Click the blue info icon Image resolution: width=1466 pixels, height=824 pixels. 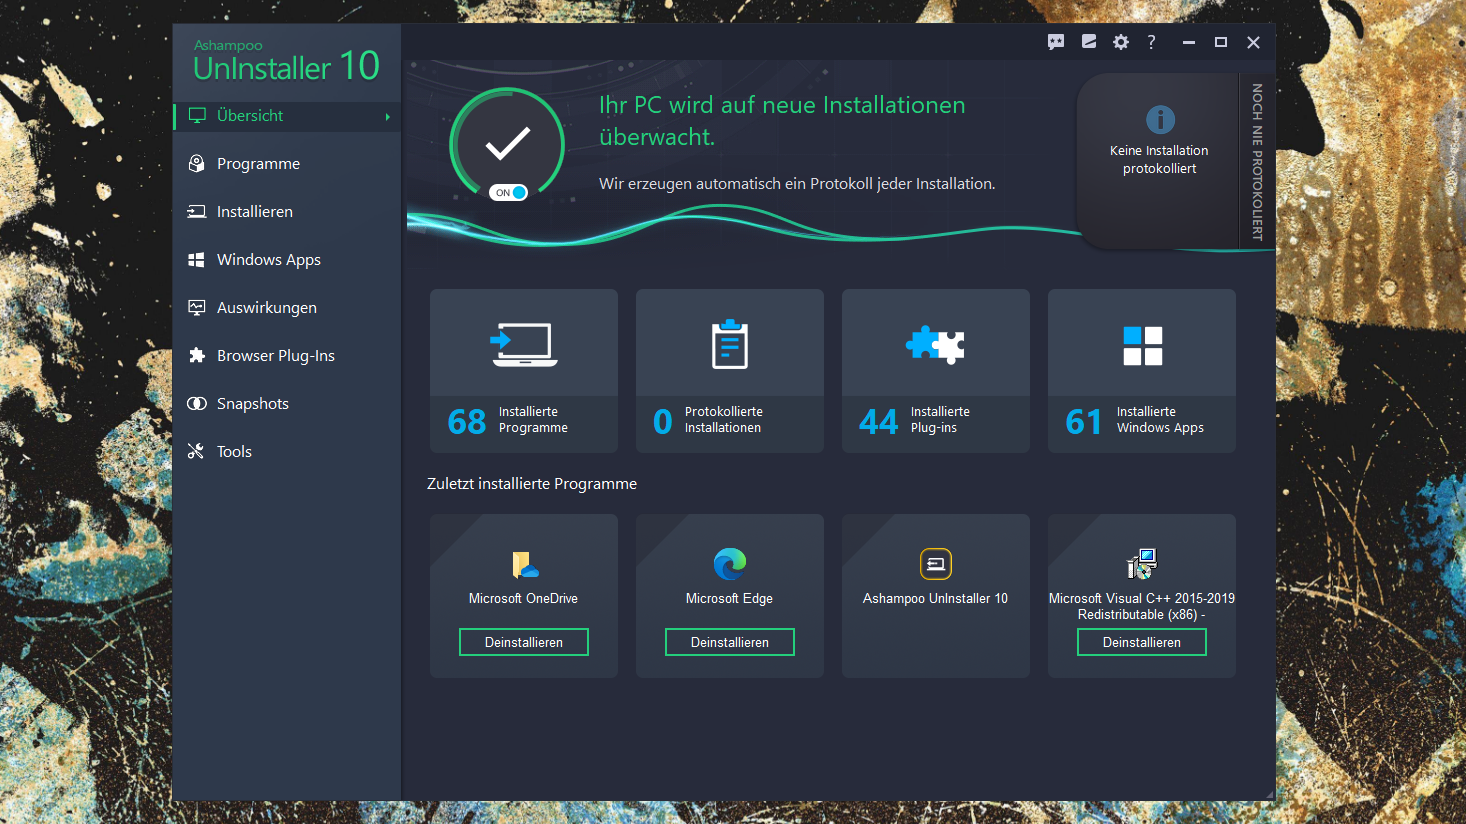pyautogui.click(x=1160, y=120)
